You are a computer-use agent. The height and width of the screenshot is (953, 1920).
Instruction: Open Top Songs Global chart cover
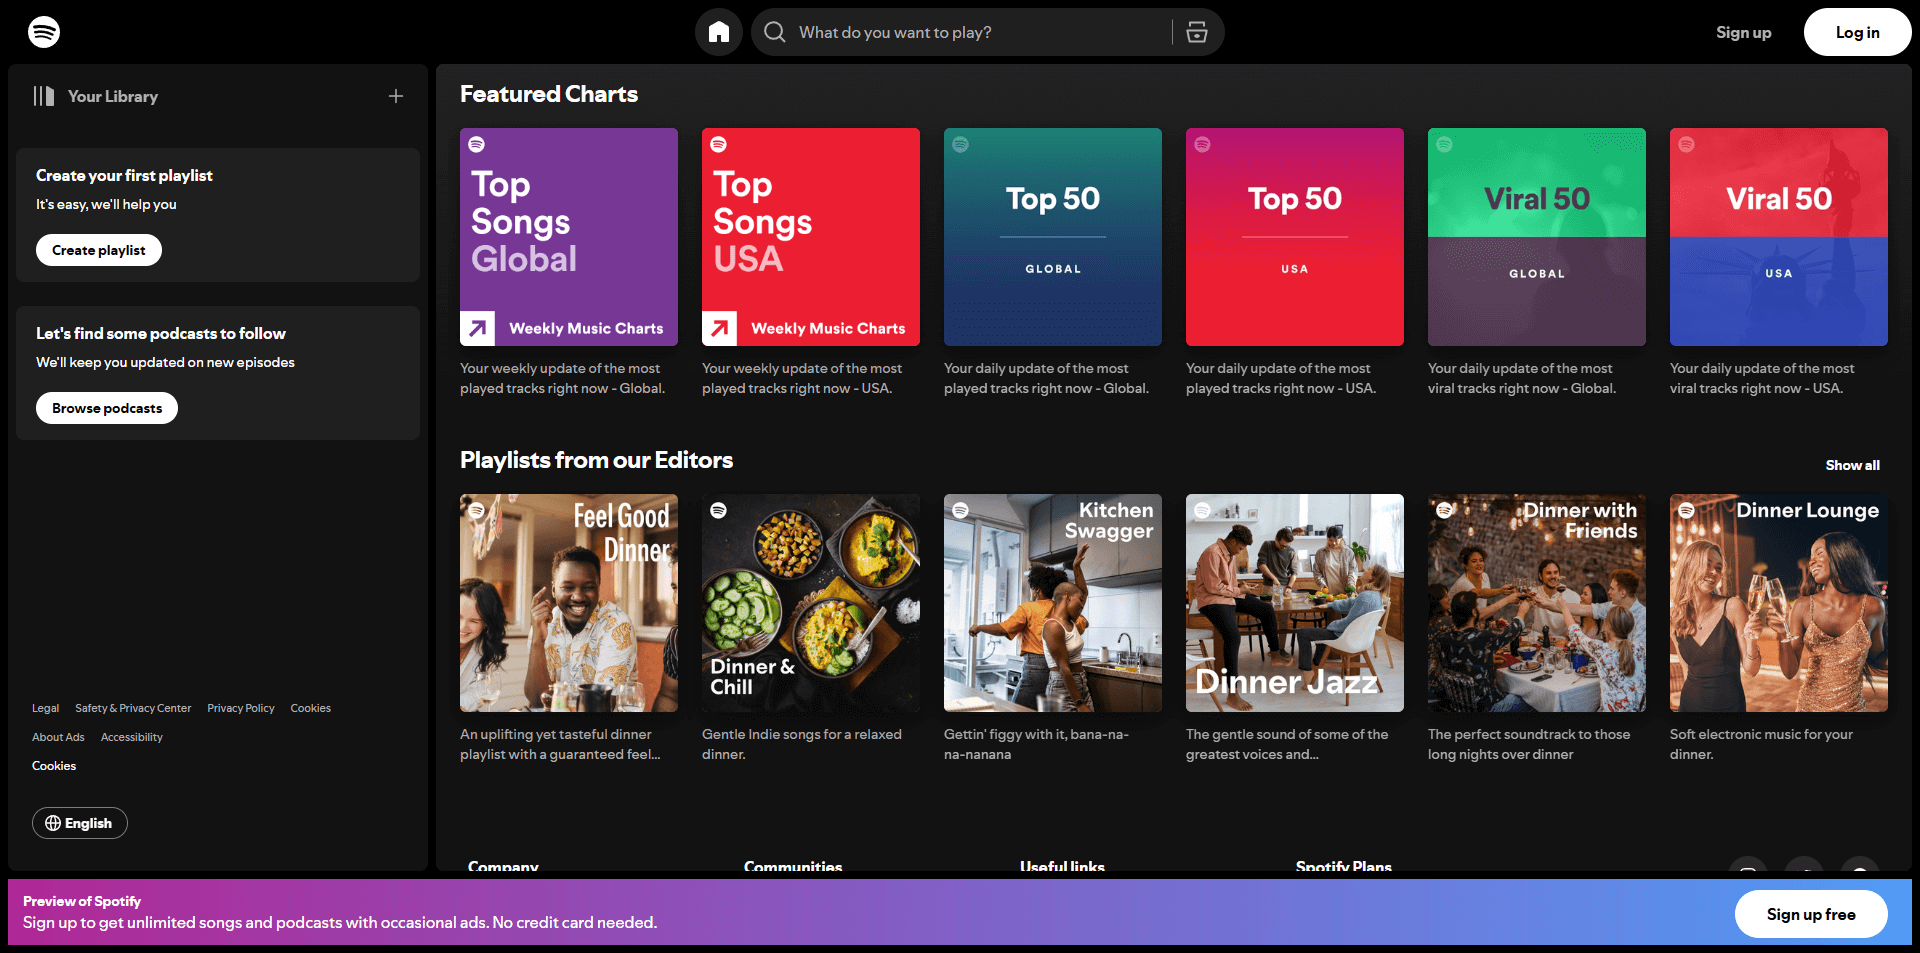pos(569,237)
